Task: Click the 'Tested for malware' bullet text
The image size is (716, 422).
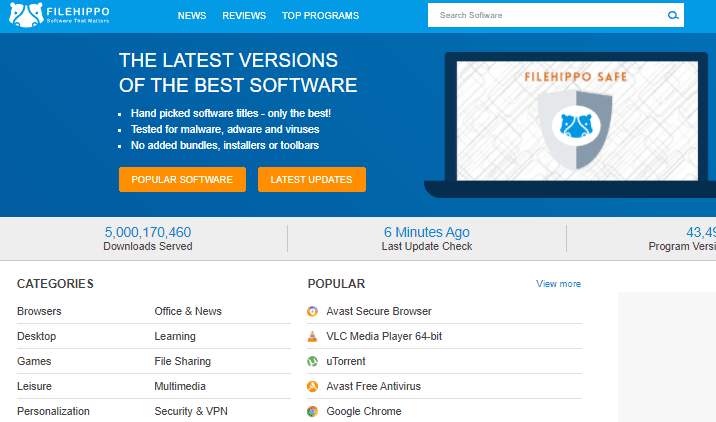Action: [x=225, y=129]
